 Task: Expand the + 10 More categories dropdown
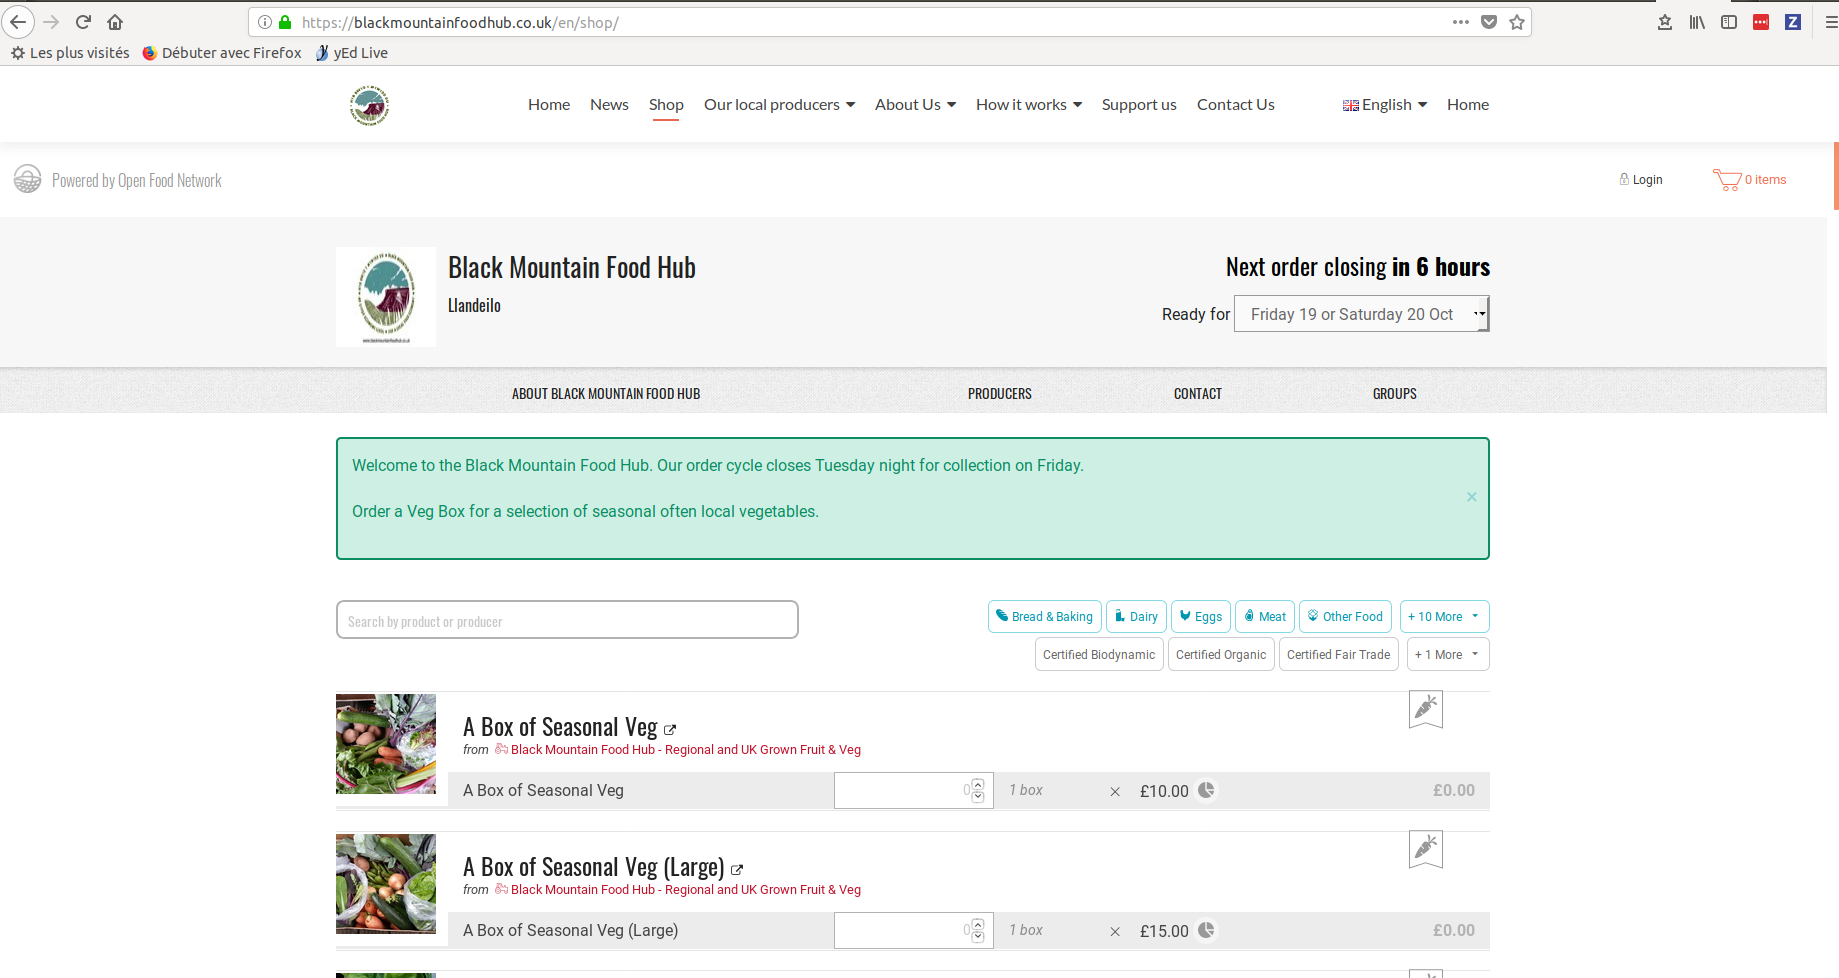(1444, 617)
